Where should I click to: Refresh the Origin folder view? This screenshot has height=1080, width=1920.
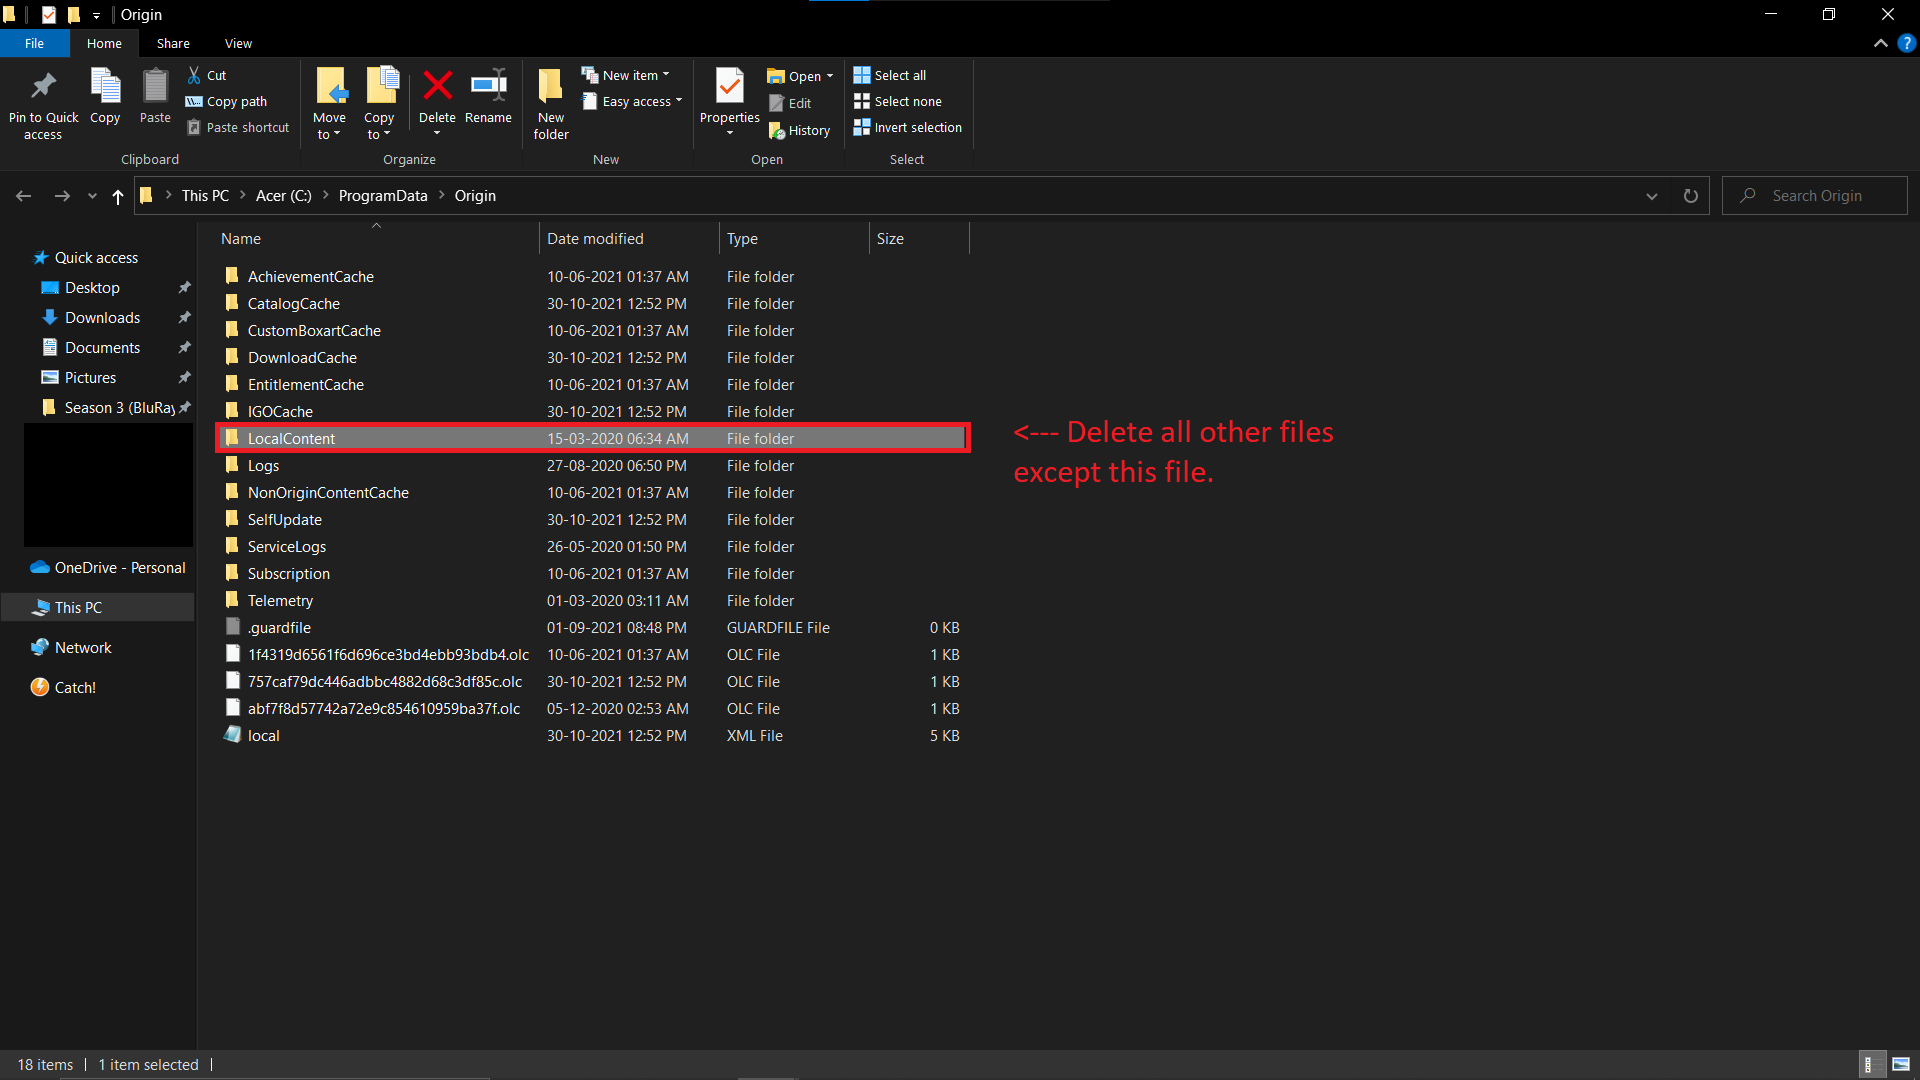(1690, 195)
